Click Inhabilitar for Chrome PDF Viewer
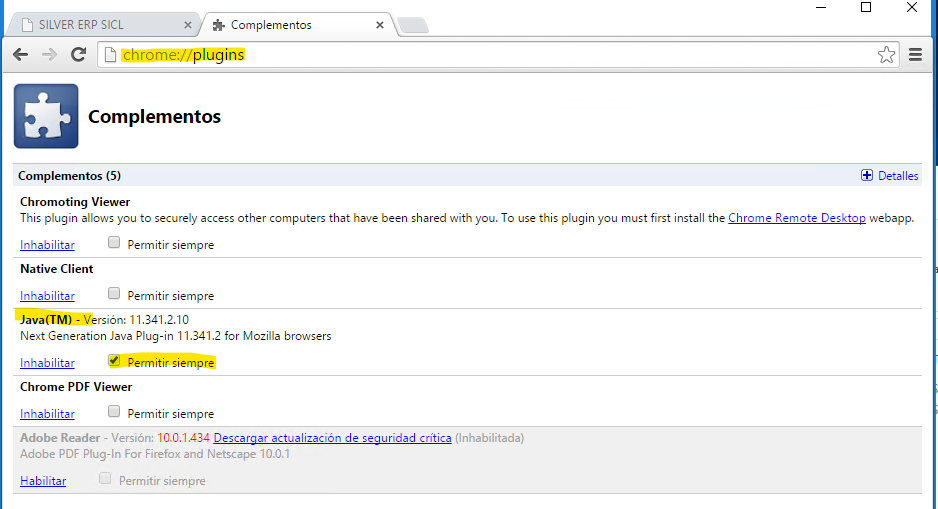Viewport: 938px width, 509px height. click(x=47, y=413)
